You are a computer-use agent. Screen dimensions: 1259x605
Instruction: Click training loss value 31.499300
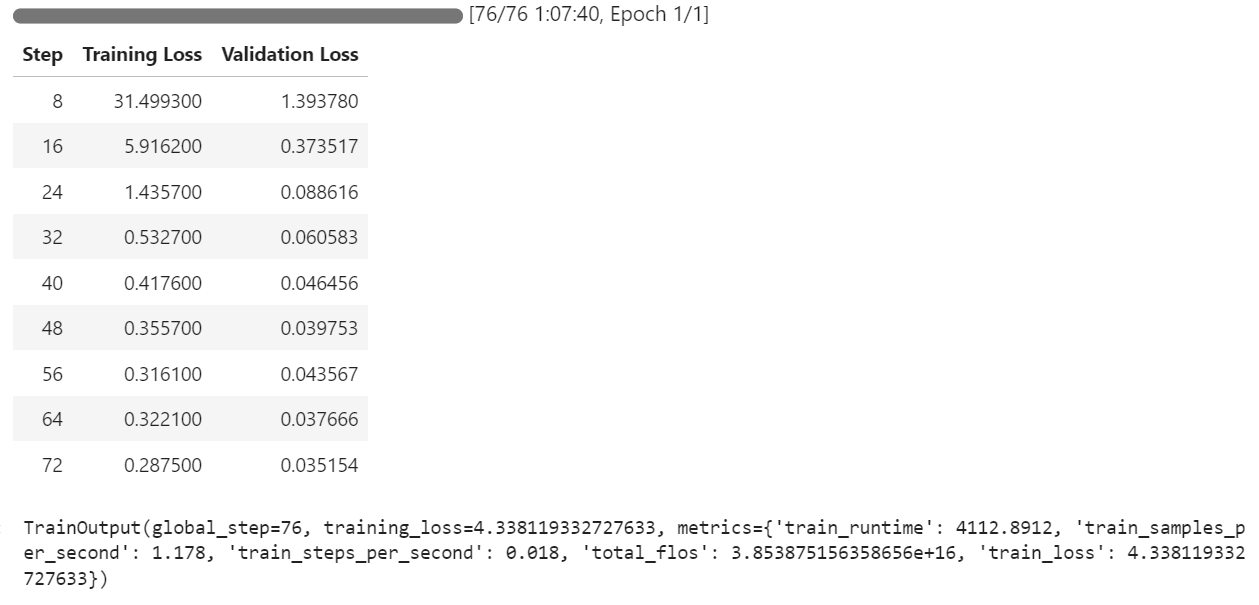pyautogui.click(x=157, y=101)
